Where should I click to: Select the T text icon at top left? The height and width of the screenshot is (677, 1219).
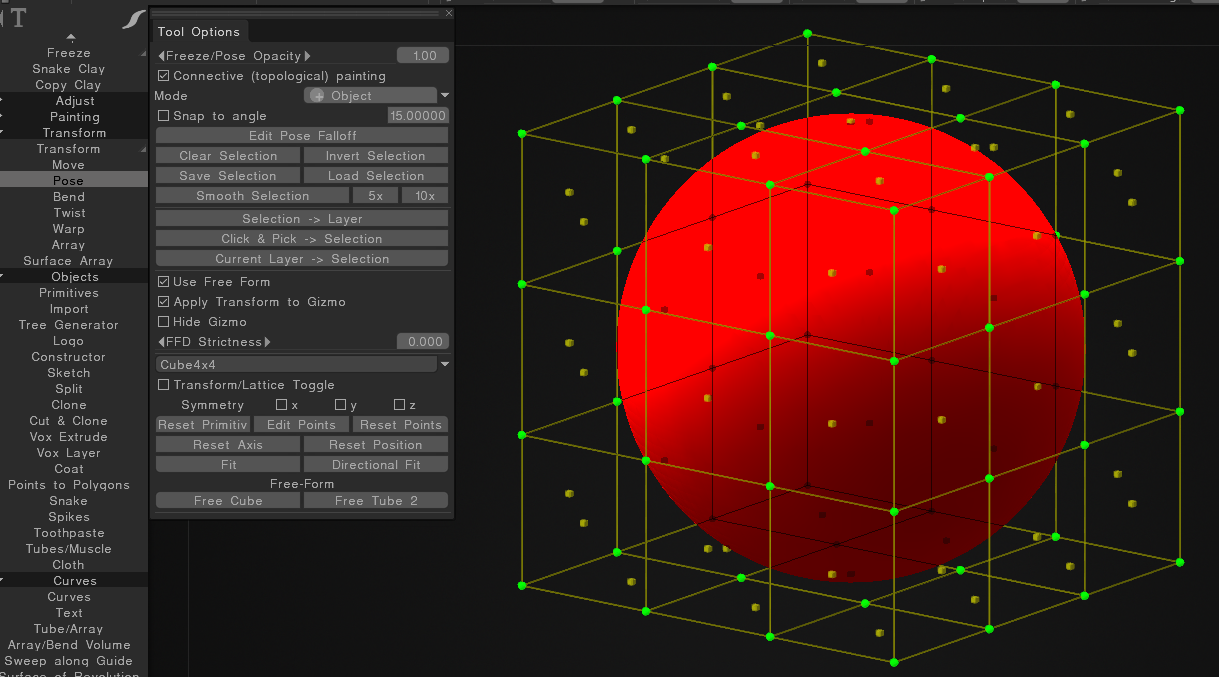19,18
